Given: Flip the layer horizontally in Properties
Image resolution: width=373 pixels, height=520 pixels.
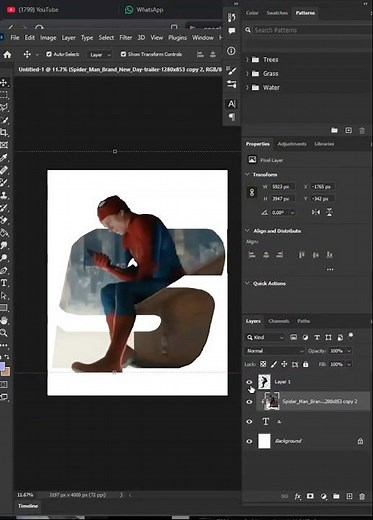Looking at the screenshot, I should pos(316,212).
